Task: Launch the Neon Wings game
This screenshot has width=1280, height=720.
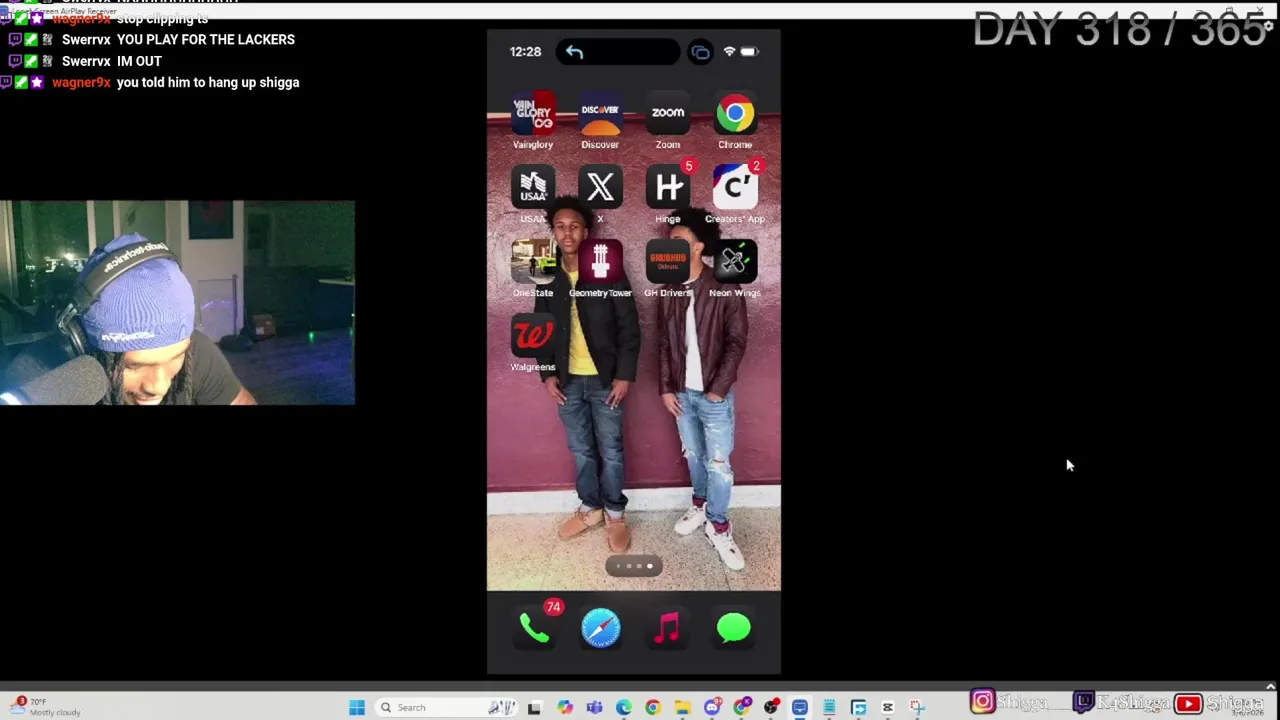Action: [x=735, y=263]
